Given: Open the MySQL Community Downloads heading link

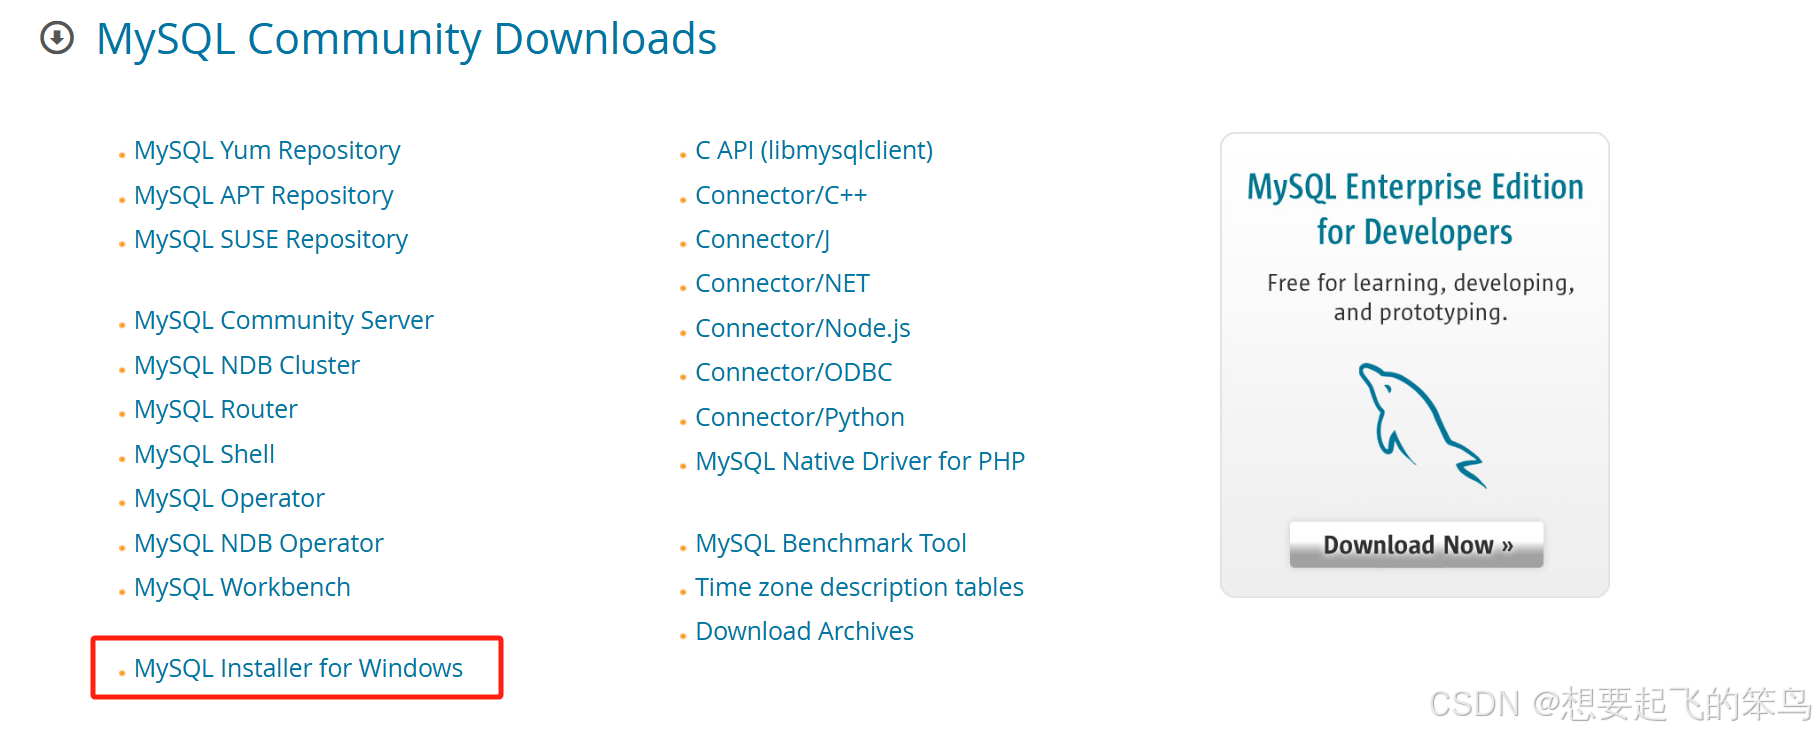Looking at the screenshot, I should [x=406, y=39].
